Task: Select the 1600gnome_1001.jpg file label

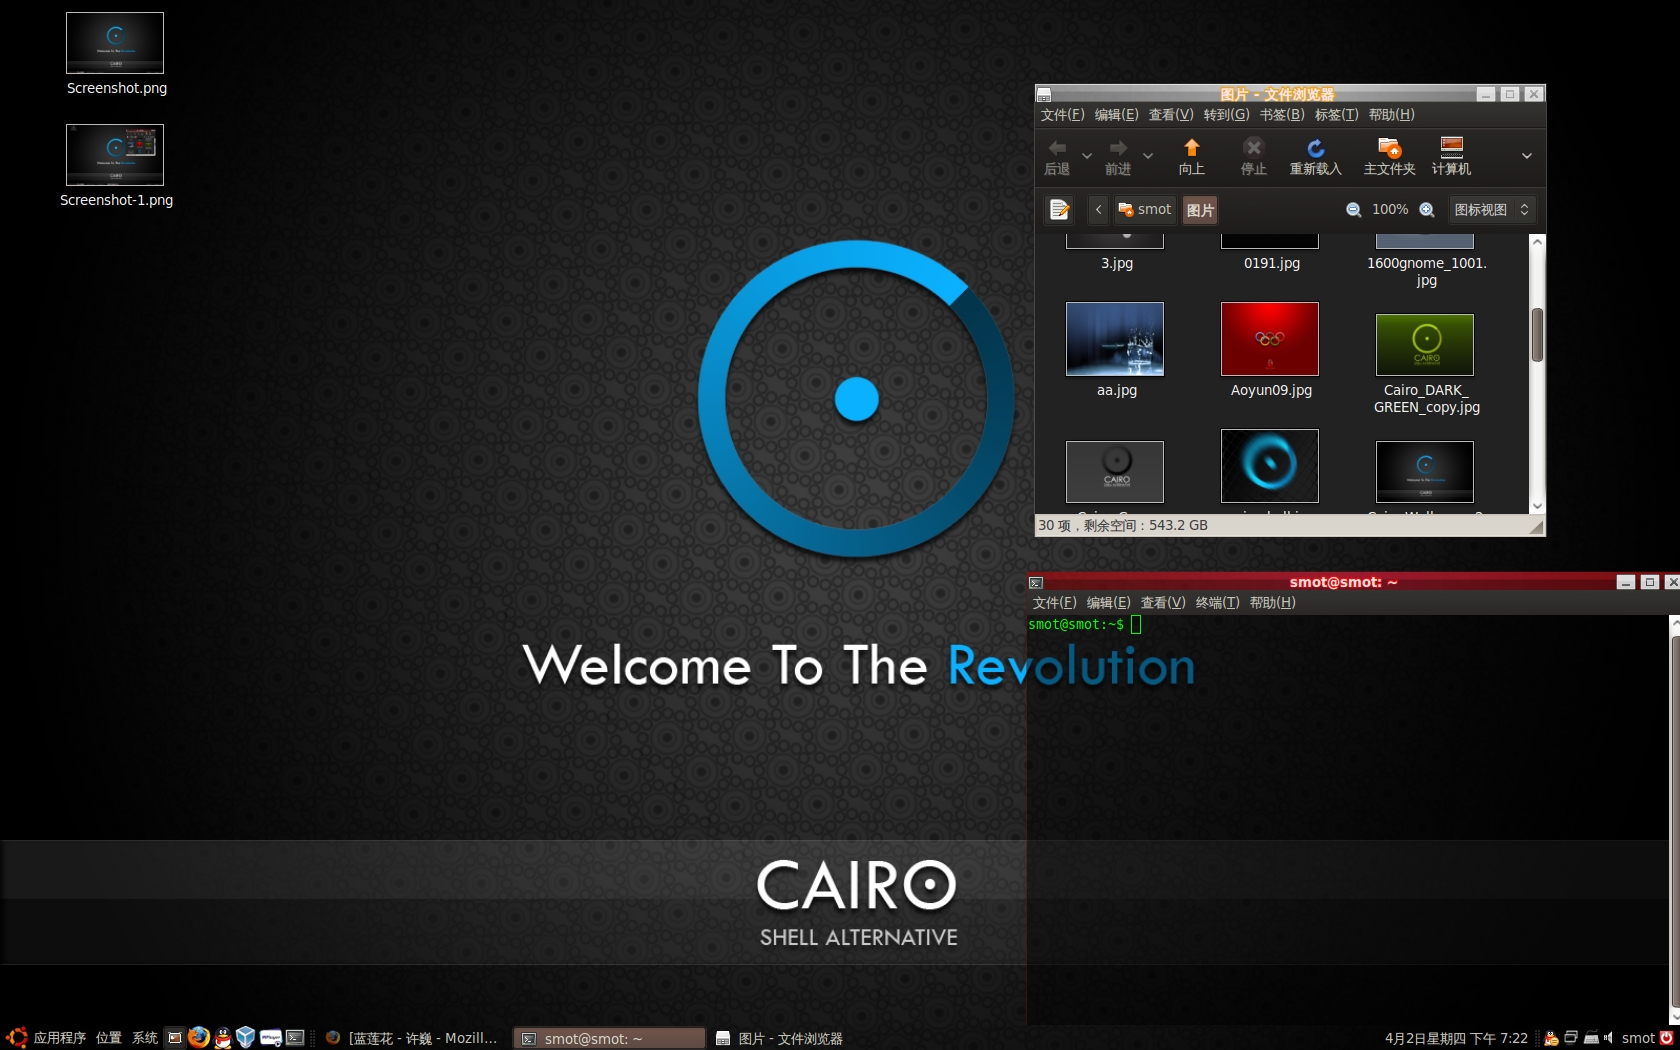Action: 1427,272
